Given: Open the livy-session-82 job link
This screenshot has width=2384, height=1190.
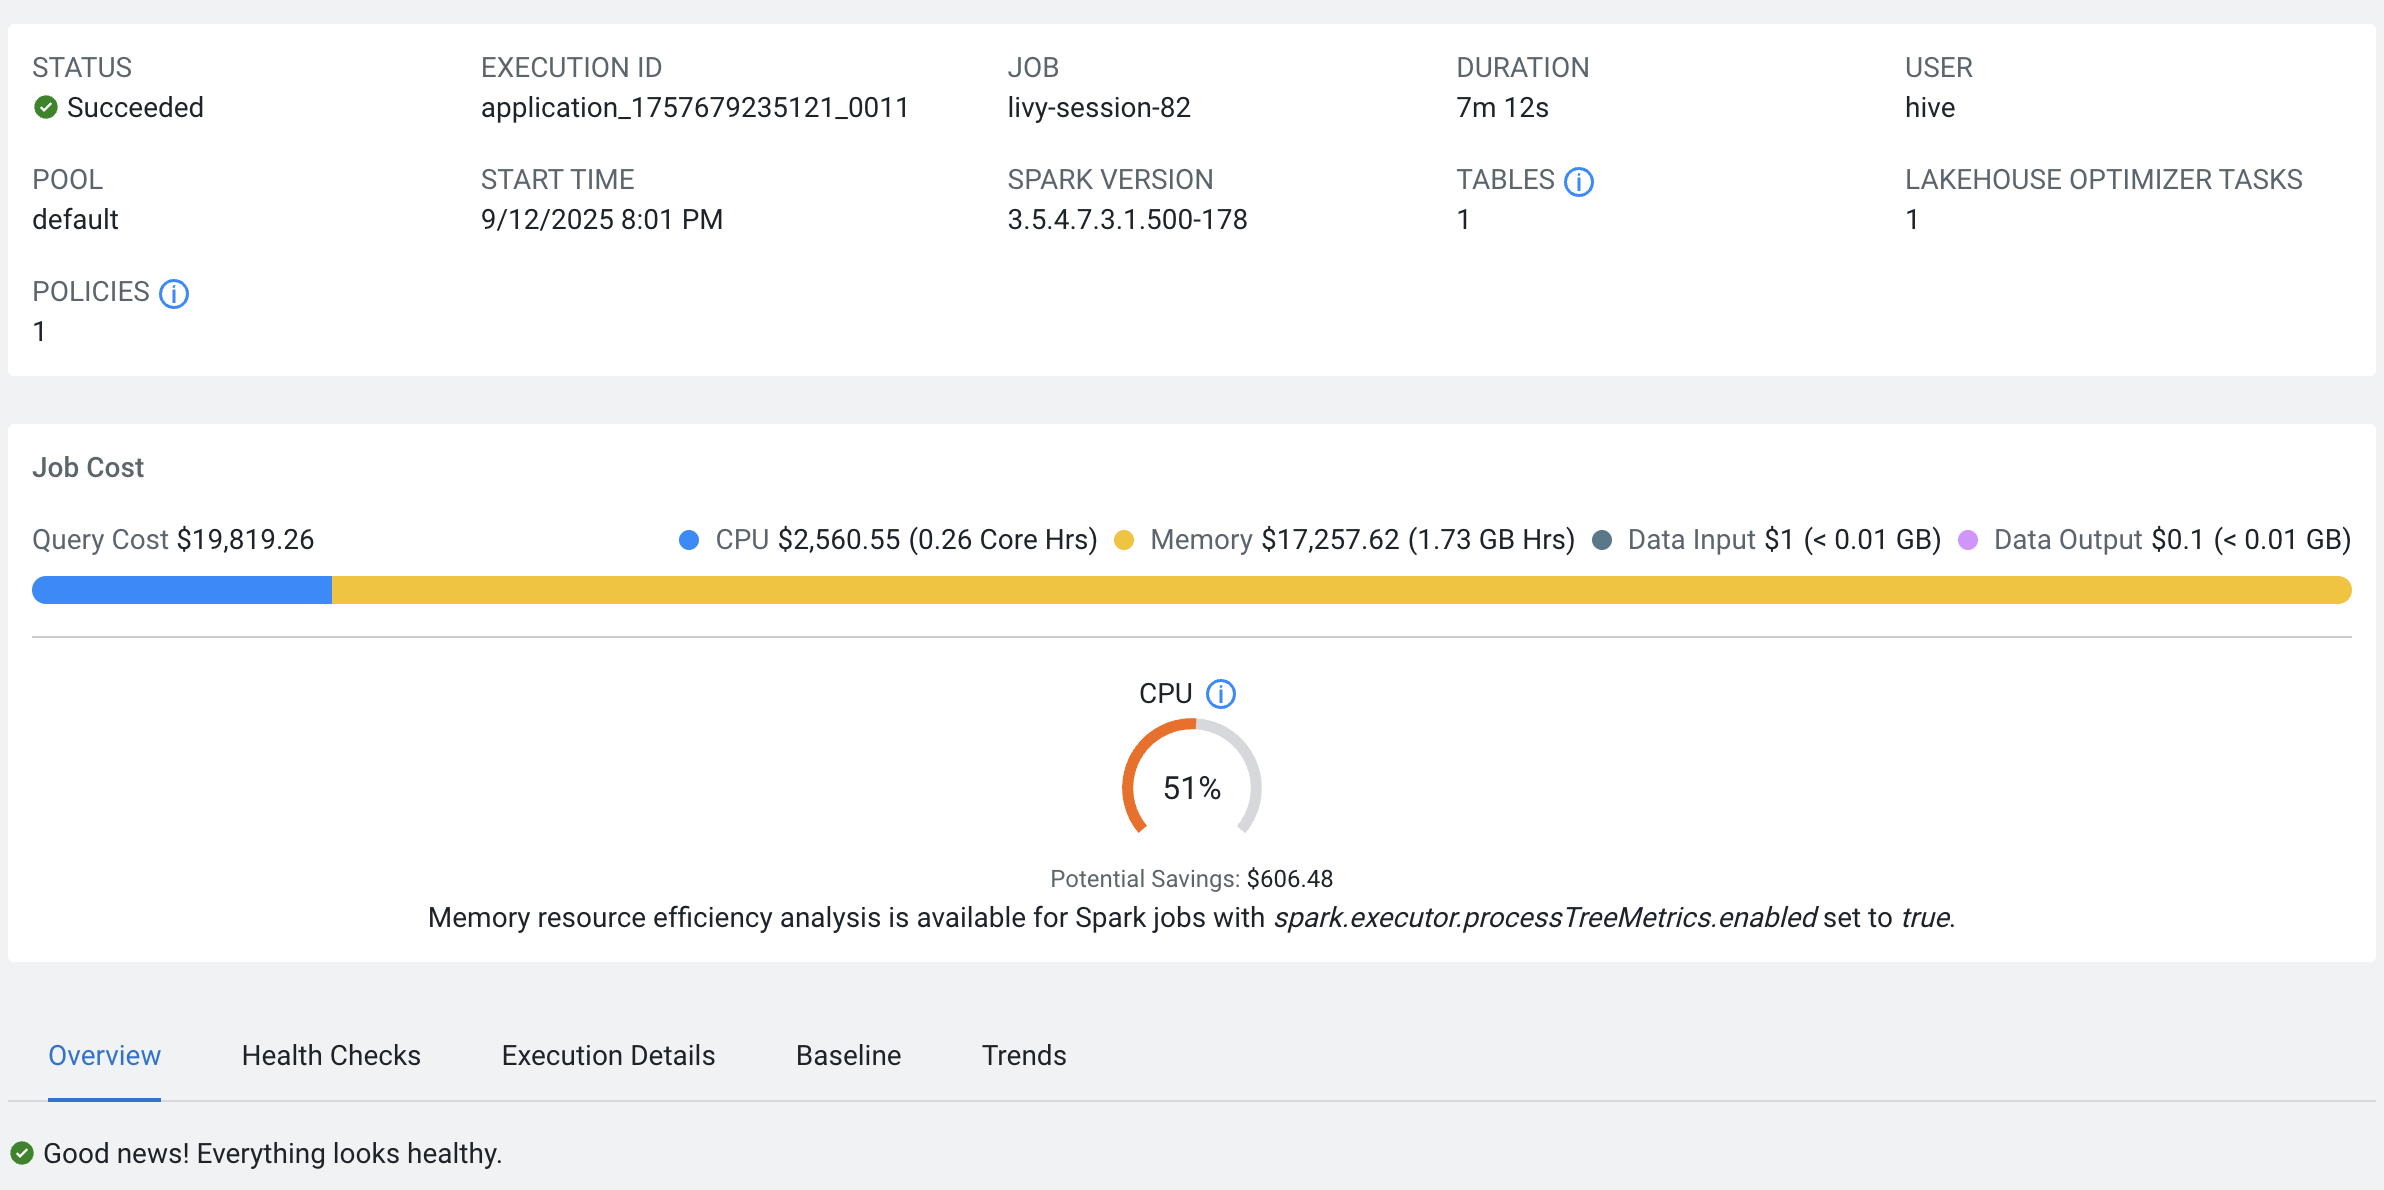Looking at the screenshot, I should pyautogui.click(x=1098, y=107).
